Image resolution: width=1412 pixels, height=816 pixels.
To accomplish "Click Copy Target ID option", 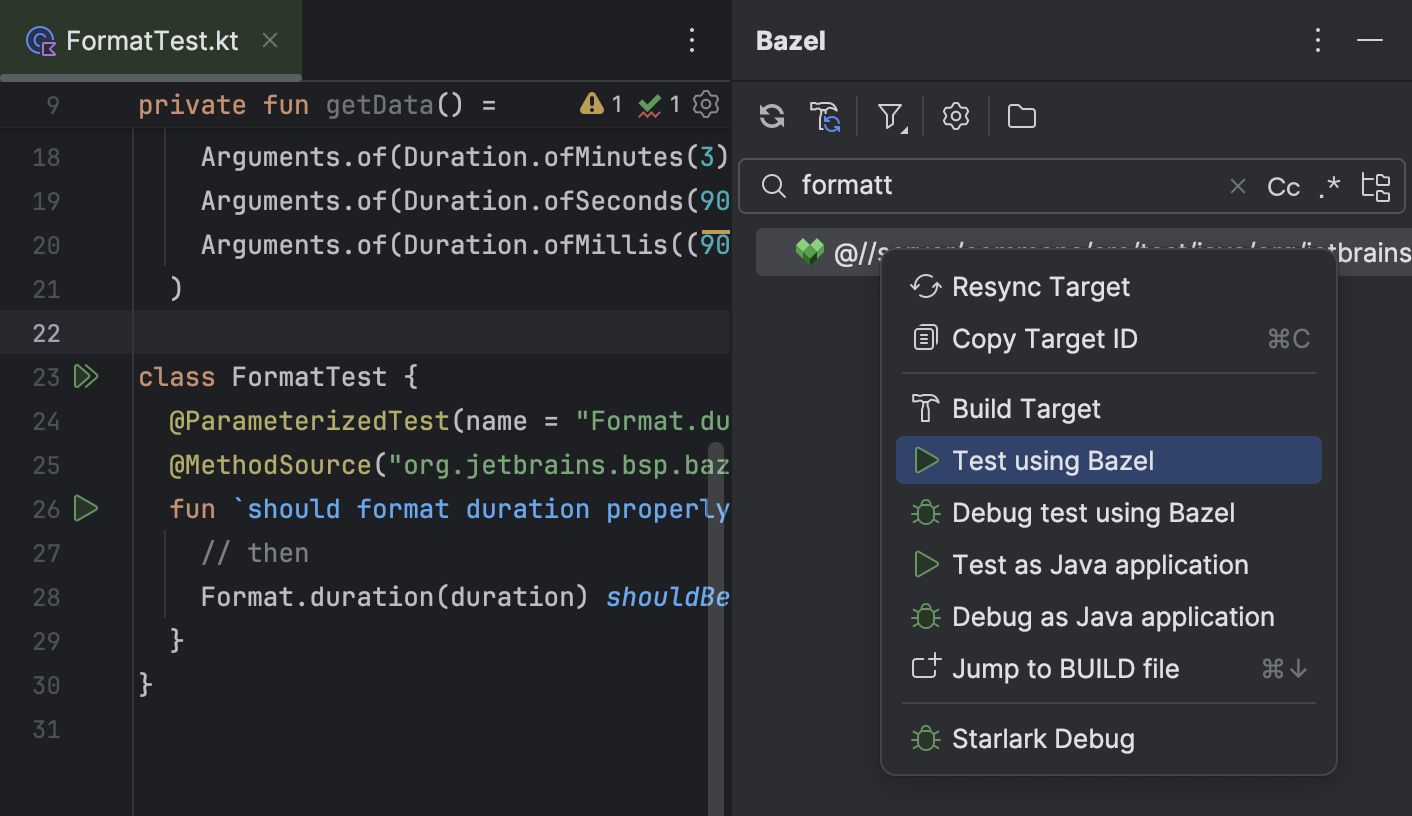I will pos(1045,338).
